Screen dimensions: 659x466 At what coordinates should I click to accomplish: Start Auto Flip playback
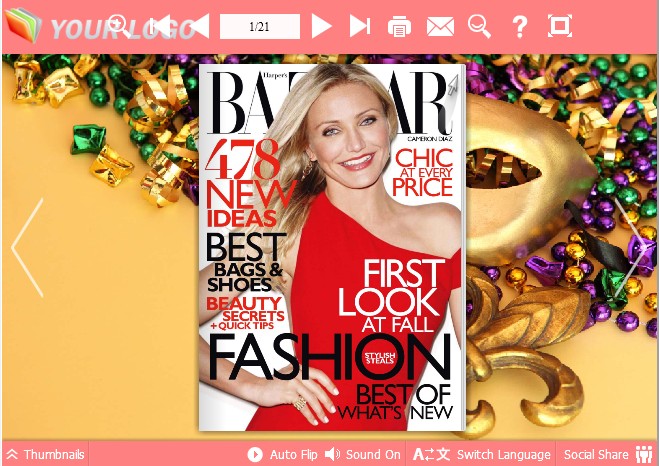282,454
